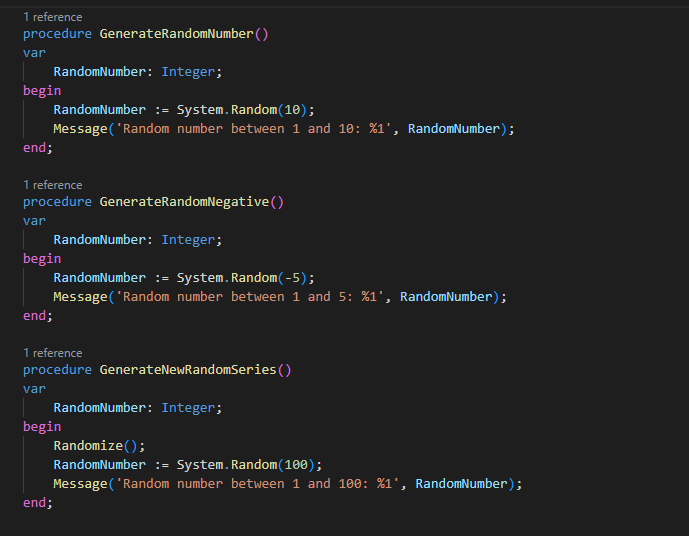
Task: Place cursor on the GenerateNewRandomSeries procedure name
Action: [x=188, y=370]
